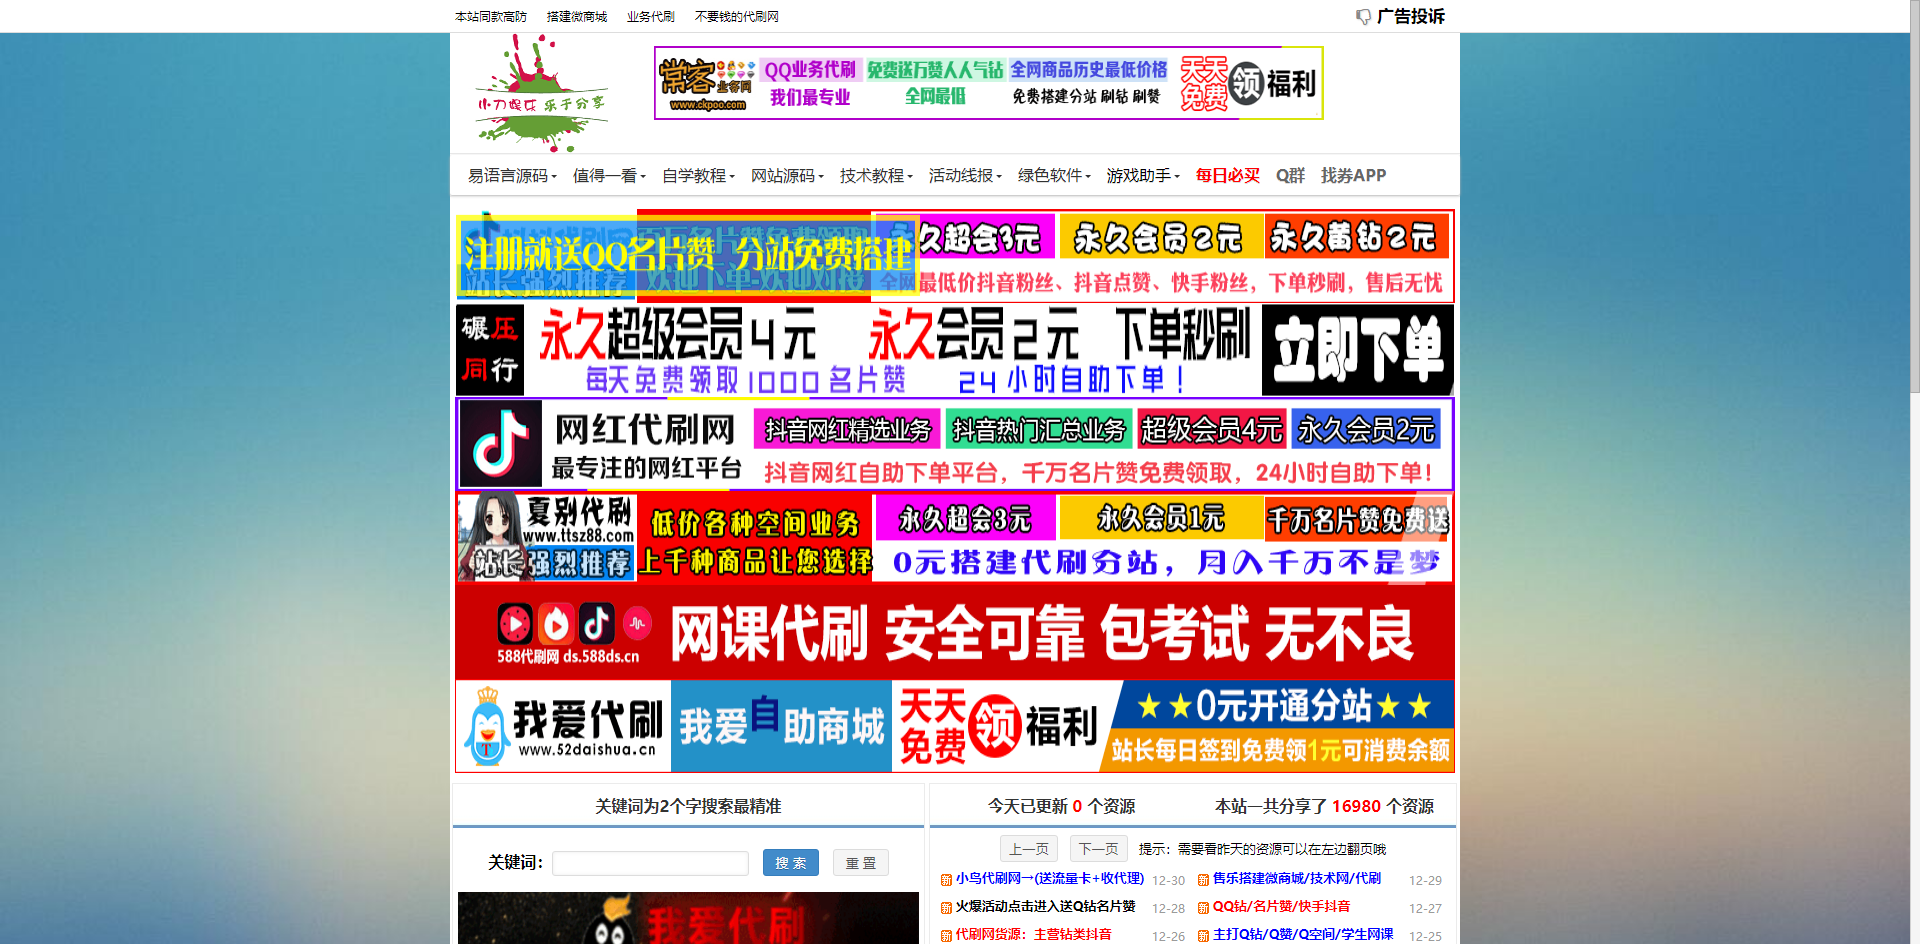Click the orange Kuaishou icon in 网课代刷 banner

coord(556,624)
